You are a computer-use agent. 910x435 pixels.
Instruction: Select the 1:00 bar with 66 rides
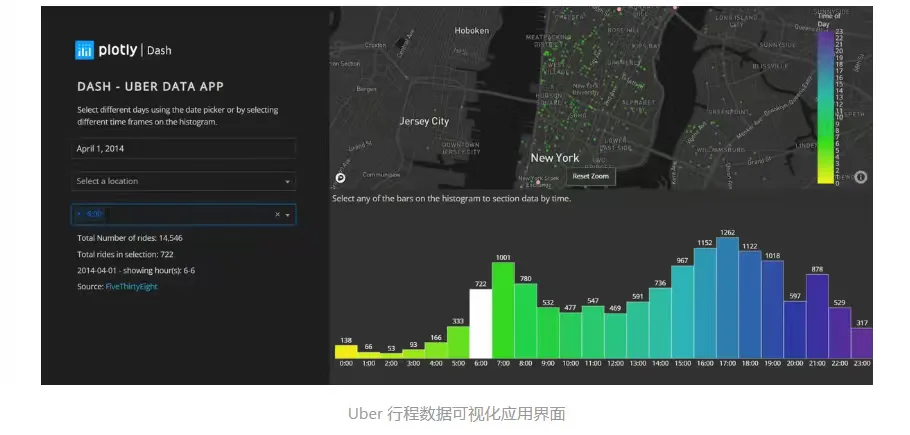[x=369, y=355]
